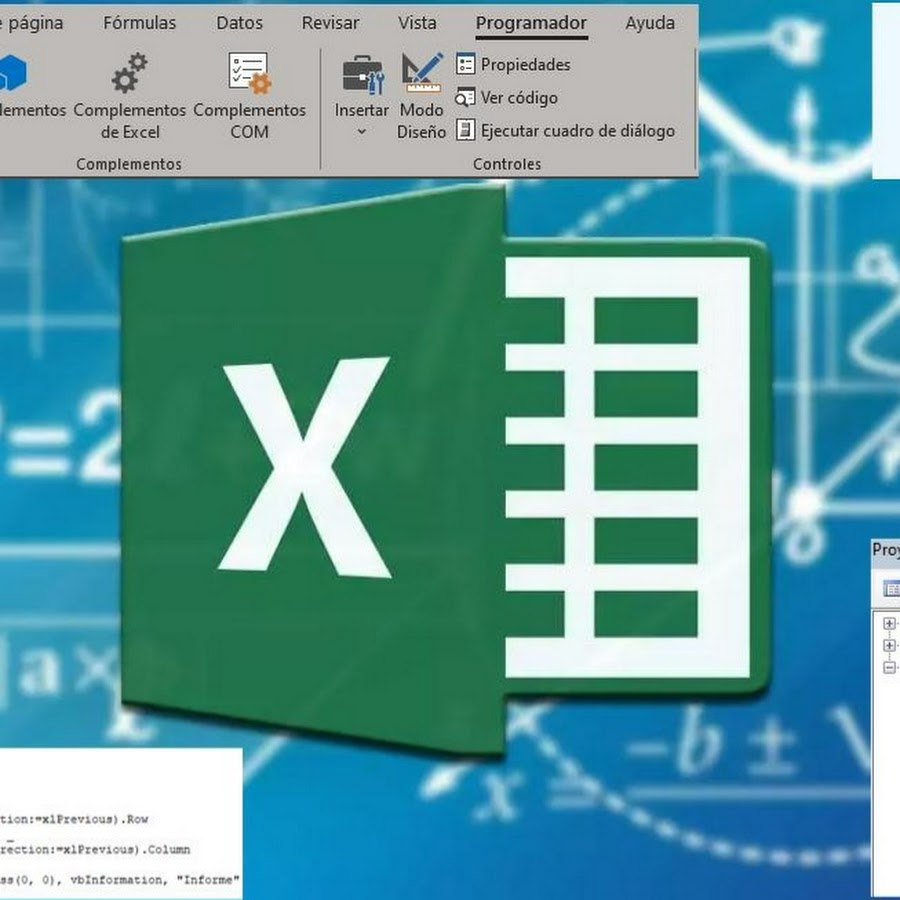900x900 pixels.
Task: Expand the Insertar dropdown arrow
Action: 362,132
